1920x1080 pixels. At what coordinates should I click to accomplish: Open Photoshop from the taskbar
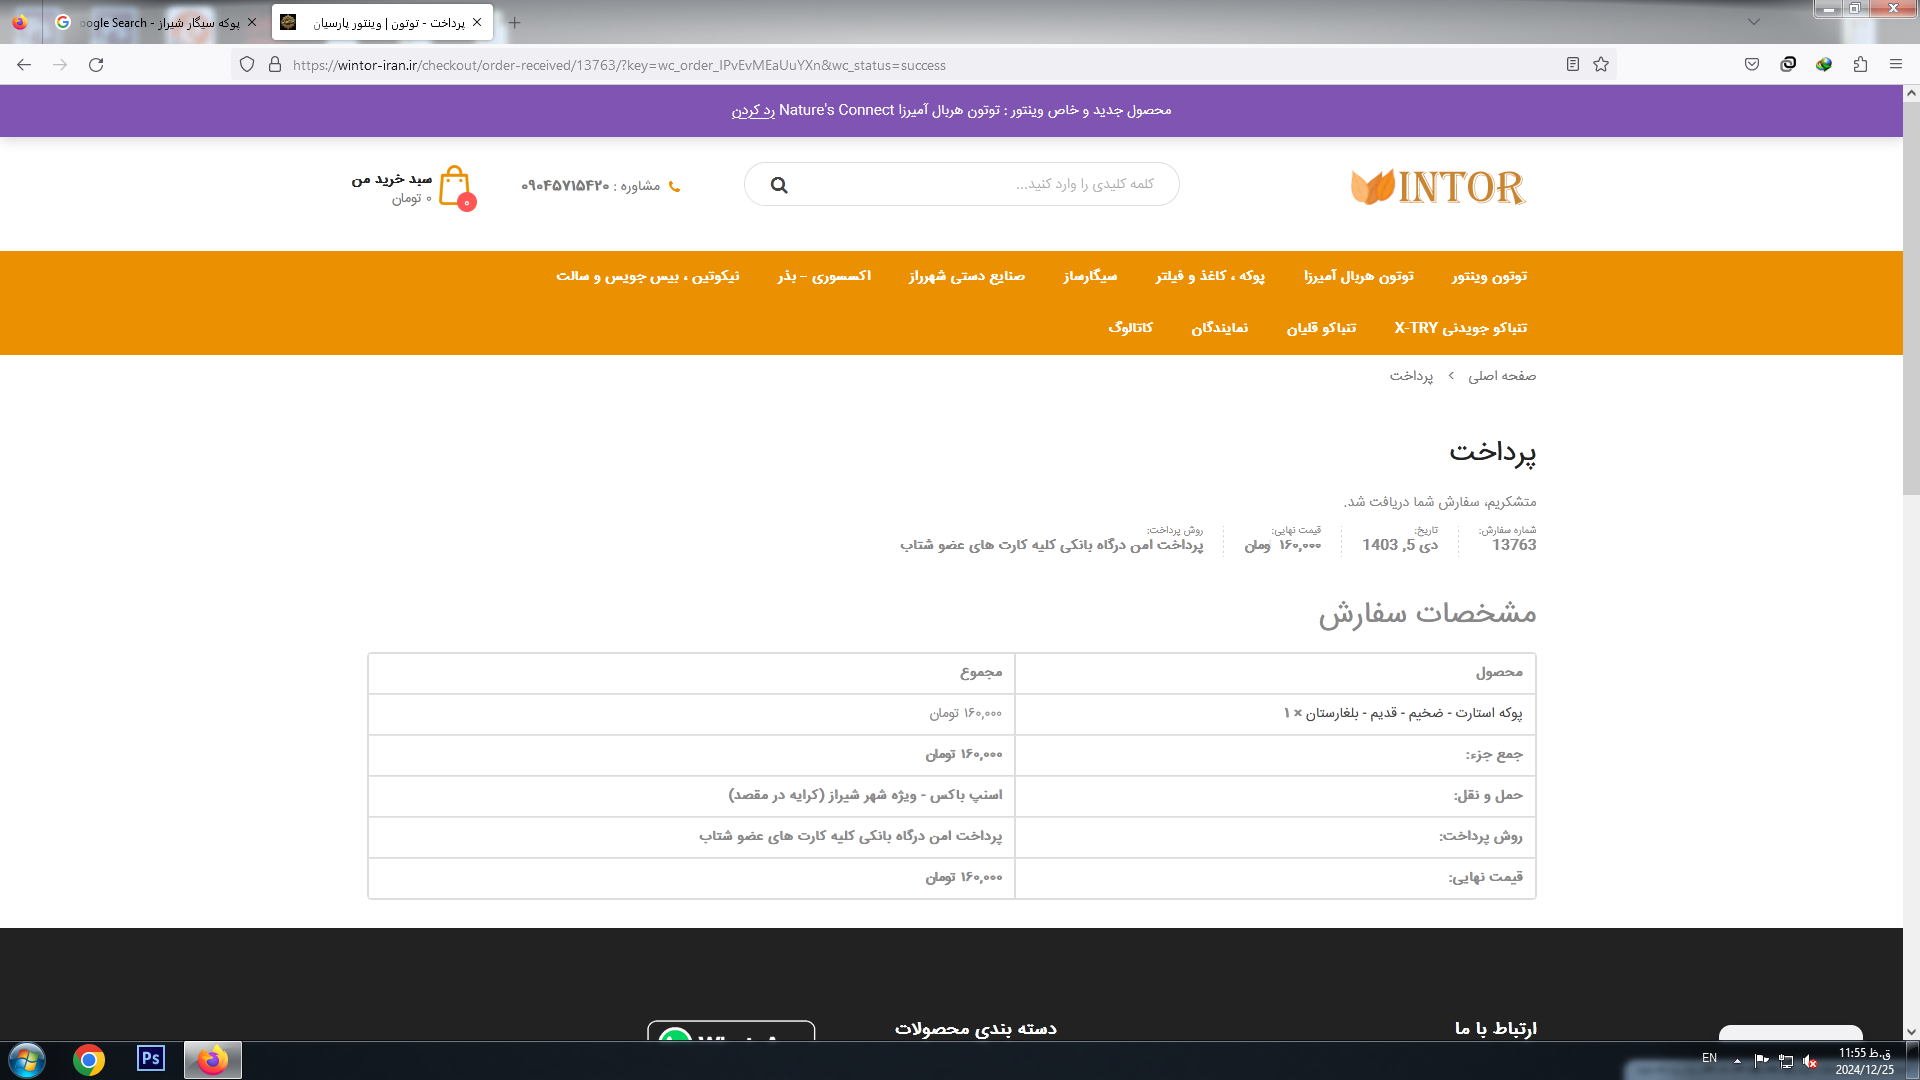(151, 1059)
